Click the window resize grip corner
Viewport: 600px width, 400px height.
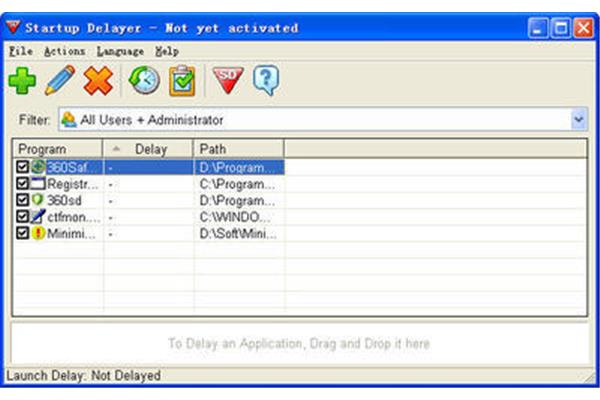(x=589, y=377)
